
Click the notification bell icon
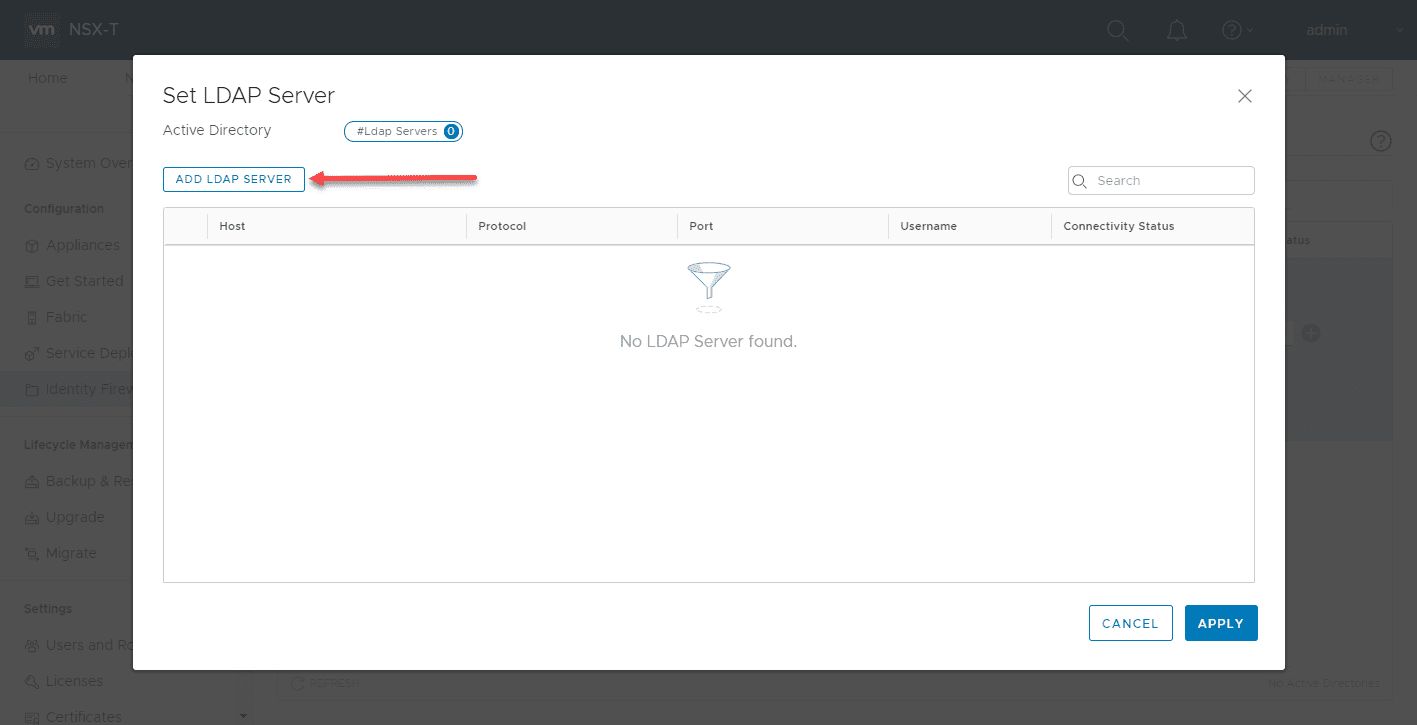coord(1176,30)
